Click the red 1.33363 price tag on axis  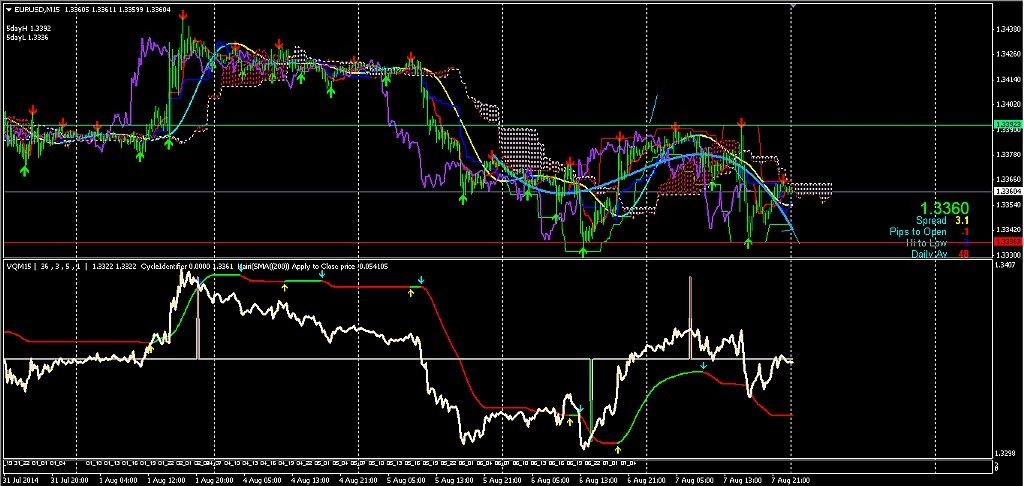tap(1006, 243)
